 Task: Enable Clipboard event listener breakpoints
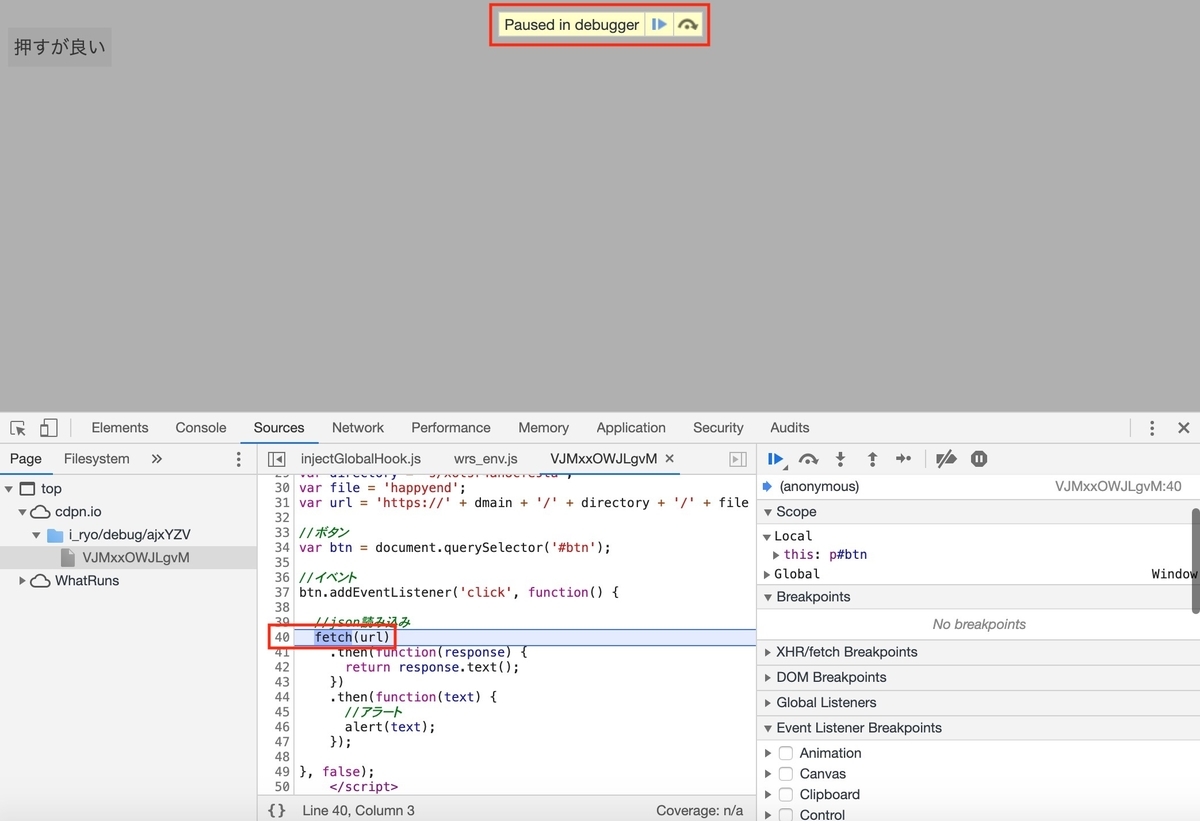point(786,795)
